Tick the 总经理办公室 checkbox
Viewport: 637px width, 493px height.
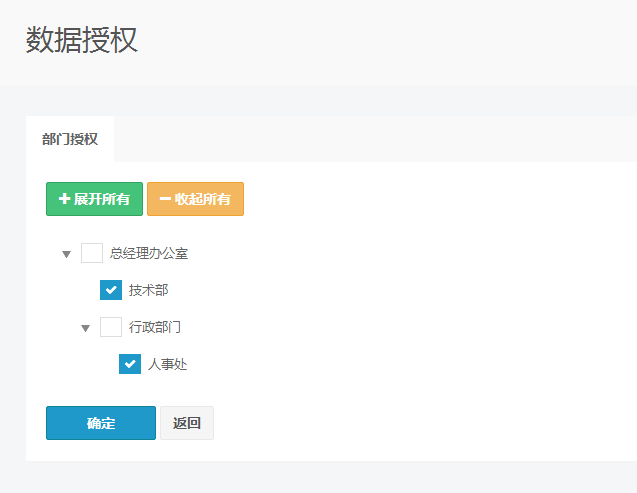click(92, 253)
